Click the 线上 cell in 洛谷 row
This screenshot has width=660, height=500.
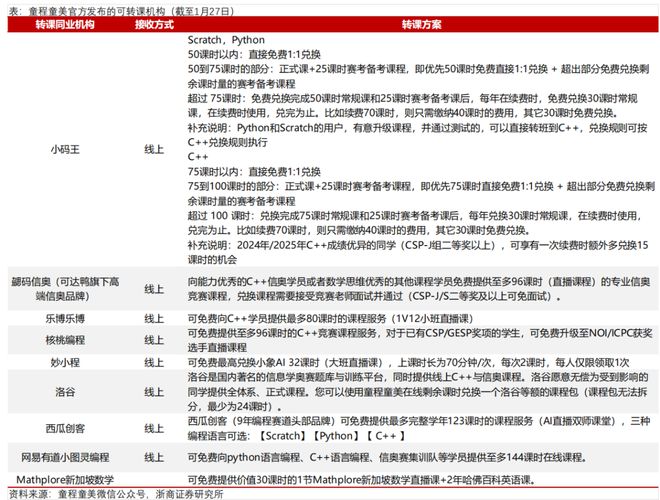(x=154, y=392)
